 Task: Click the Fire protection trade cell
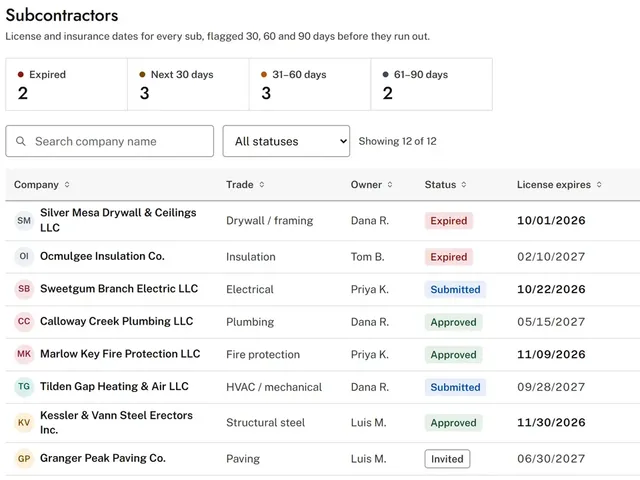pos(263,354)
